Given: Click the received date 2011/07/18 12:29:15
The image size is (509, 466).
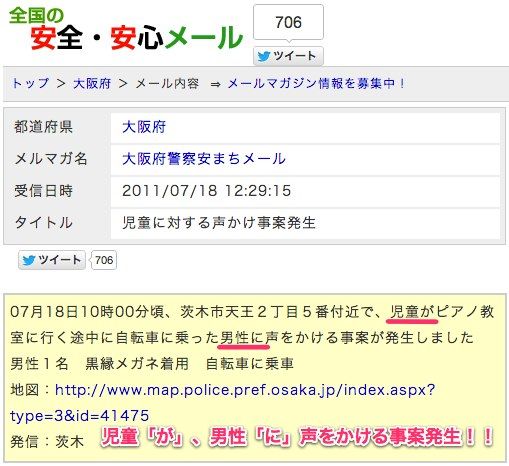Looking at the screenshot, I should coord(206,191).
